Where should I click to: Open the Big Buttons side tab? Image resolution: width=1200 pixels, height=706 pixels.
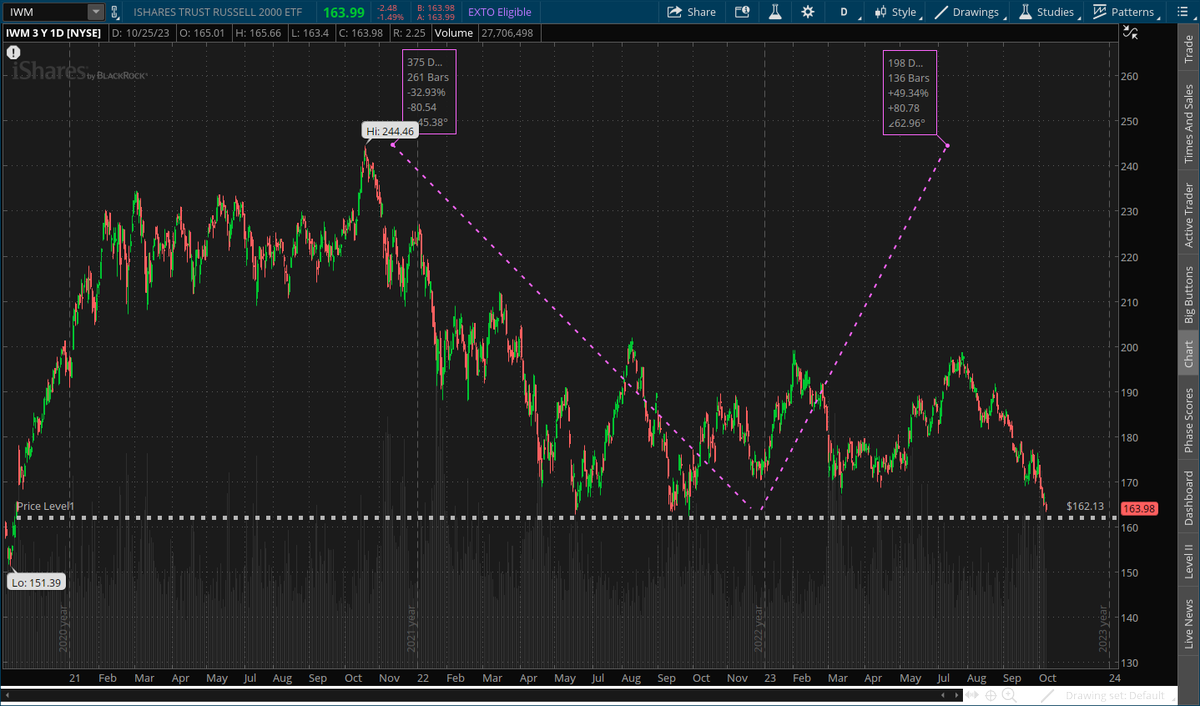(x=1188, y=294)
